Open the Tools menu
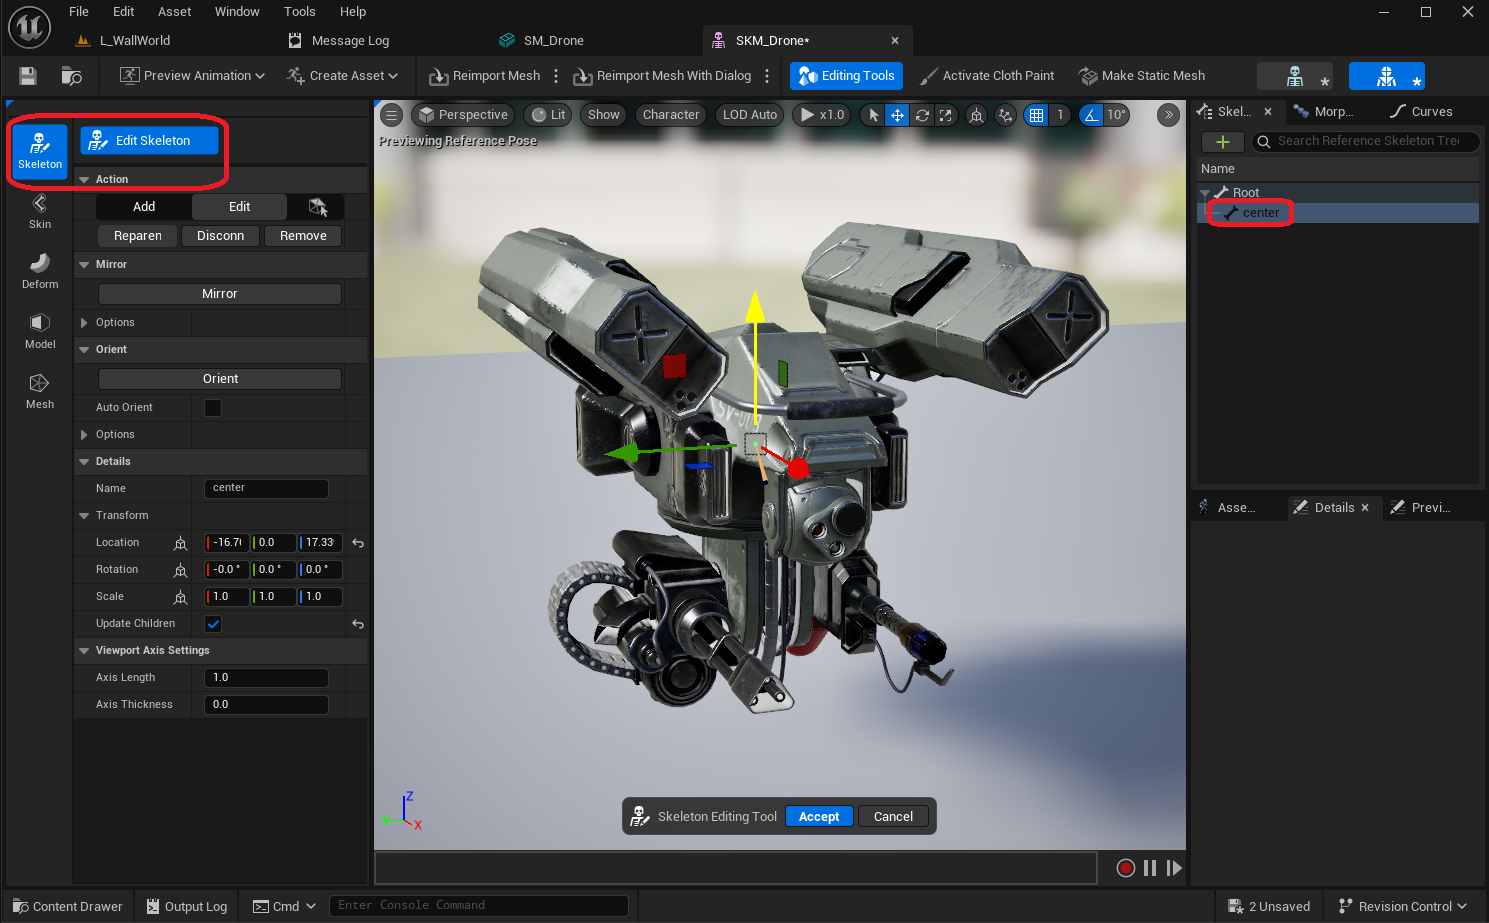 (299, 12)
